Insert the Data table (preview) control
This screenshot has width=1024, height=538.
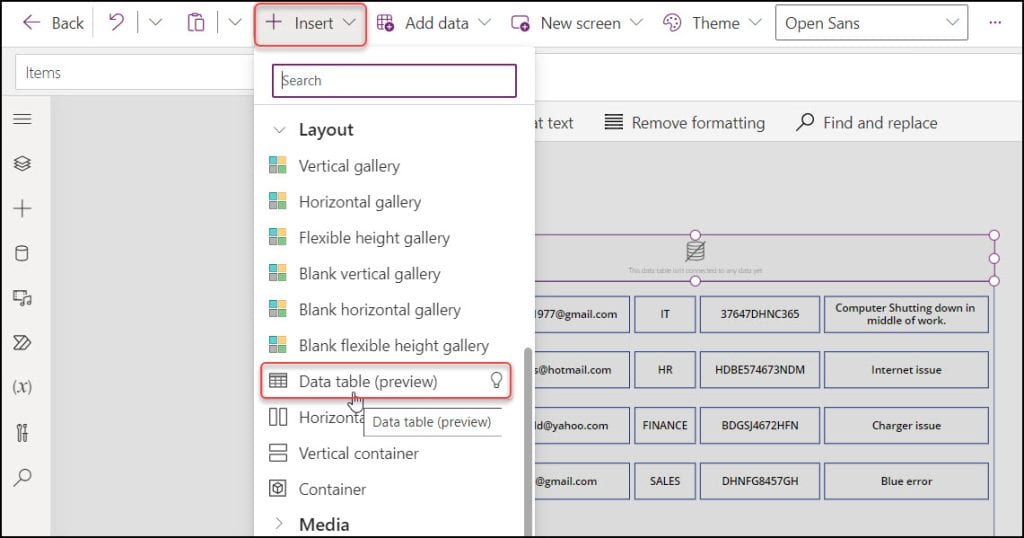385,381
